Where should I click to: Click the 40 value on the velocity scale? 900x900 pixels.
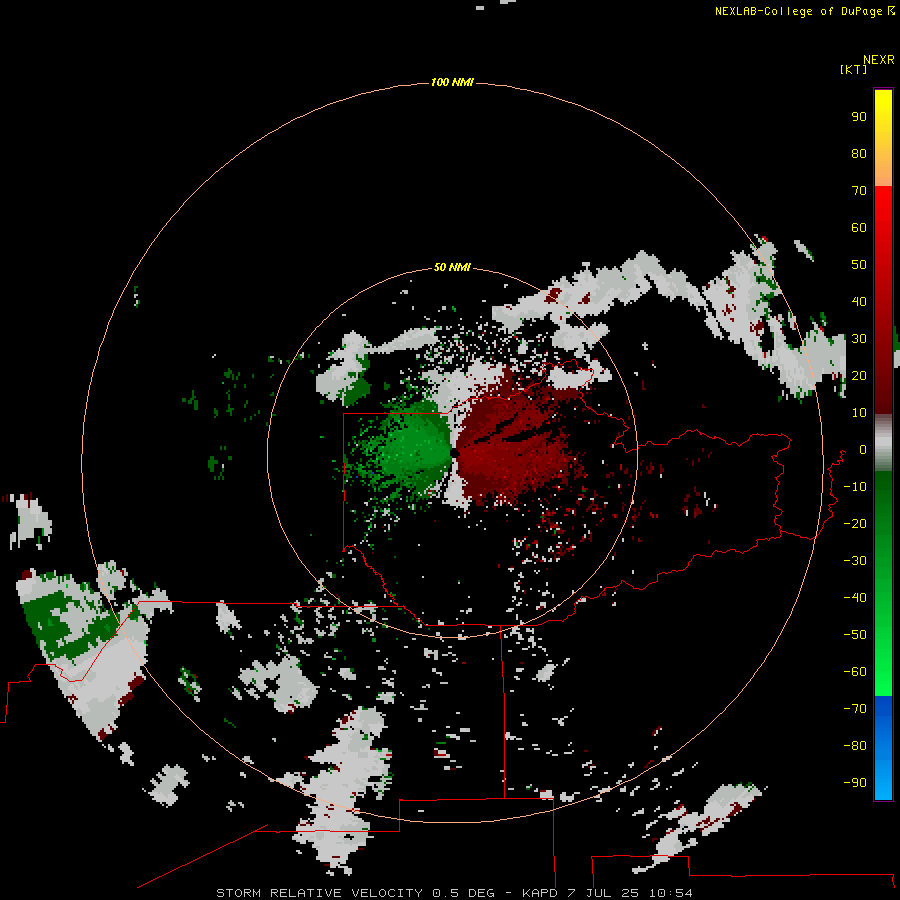(859, 301)
